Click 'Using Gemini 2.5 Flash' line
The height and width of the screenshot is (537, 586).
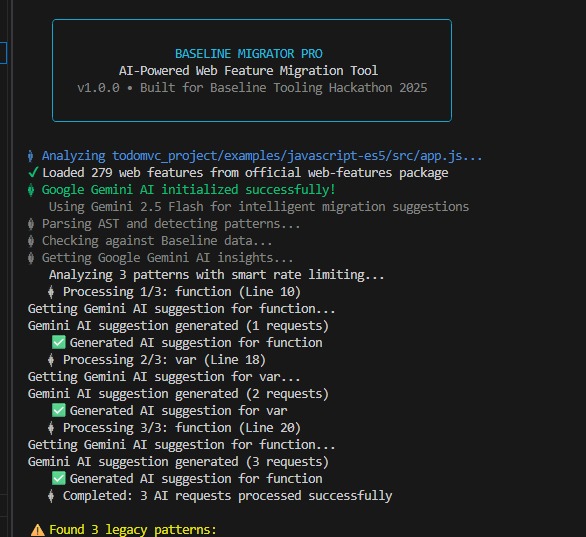259,207
